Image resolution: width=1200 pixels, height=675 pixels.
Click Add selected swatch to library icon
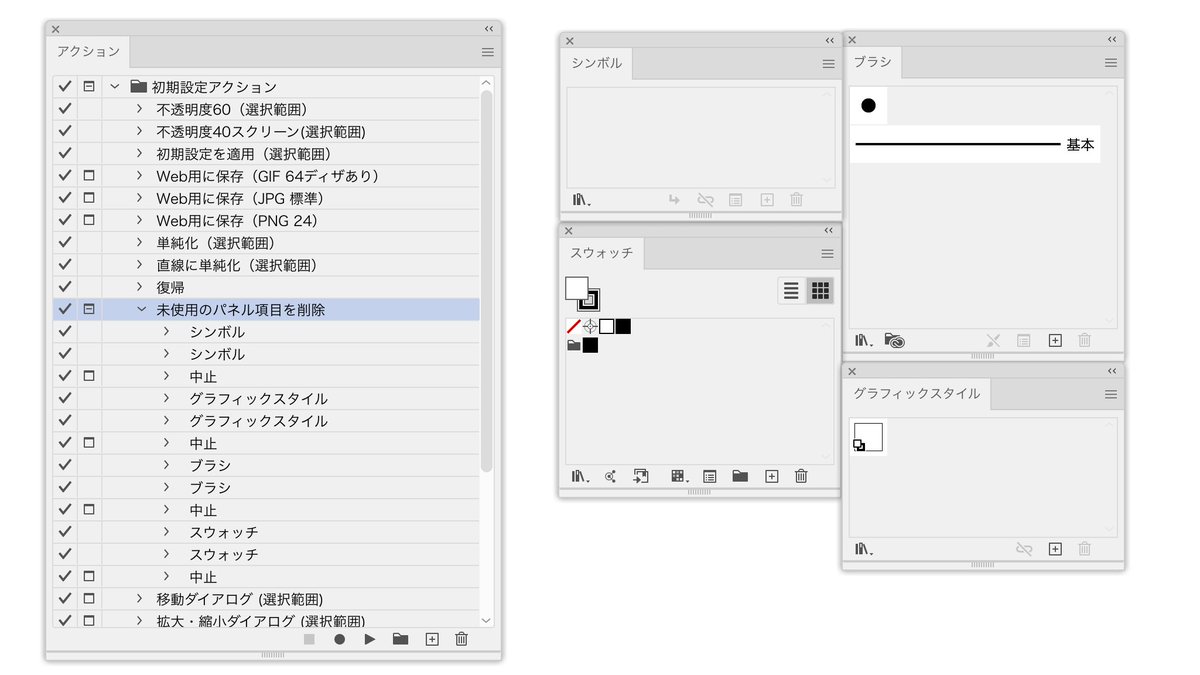point(641,476)
